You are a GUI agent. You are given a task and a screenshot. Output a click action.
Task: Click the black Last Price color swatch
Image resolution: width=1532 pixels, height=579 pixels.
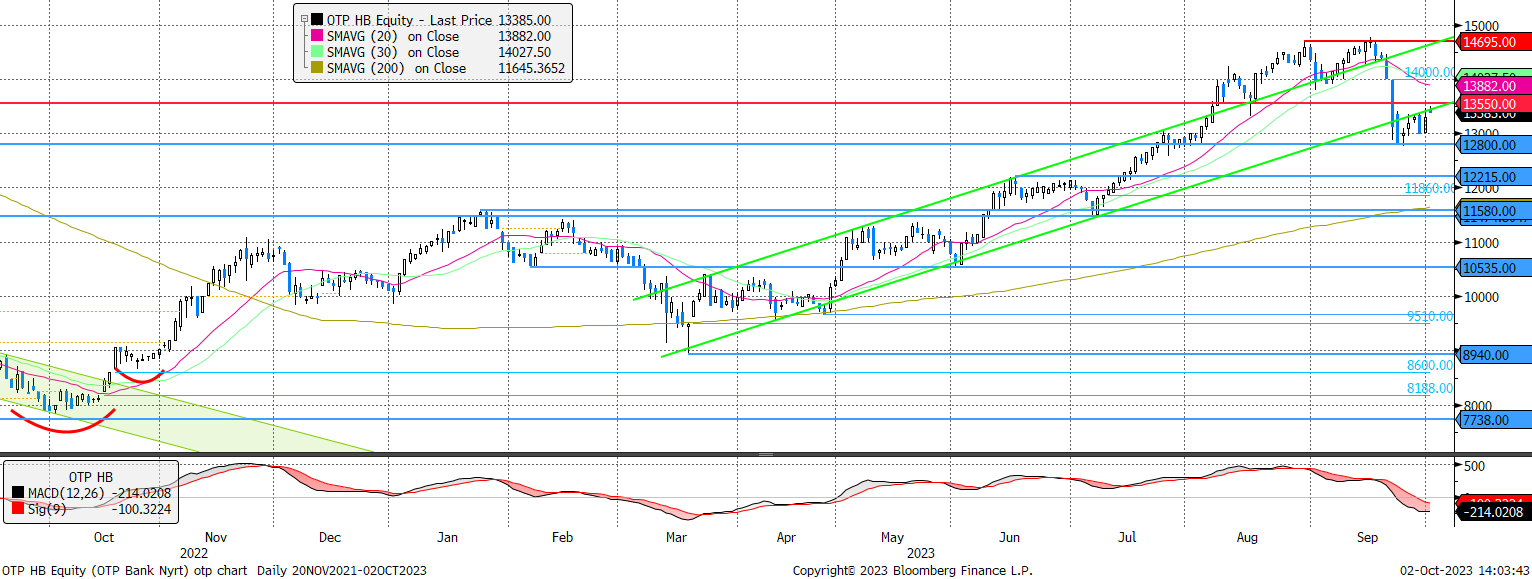(318, 19)
